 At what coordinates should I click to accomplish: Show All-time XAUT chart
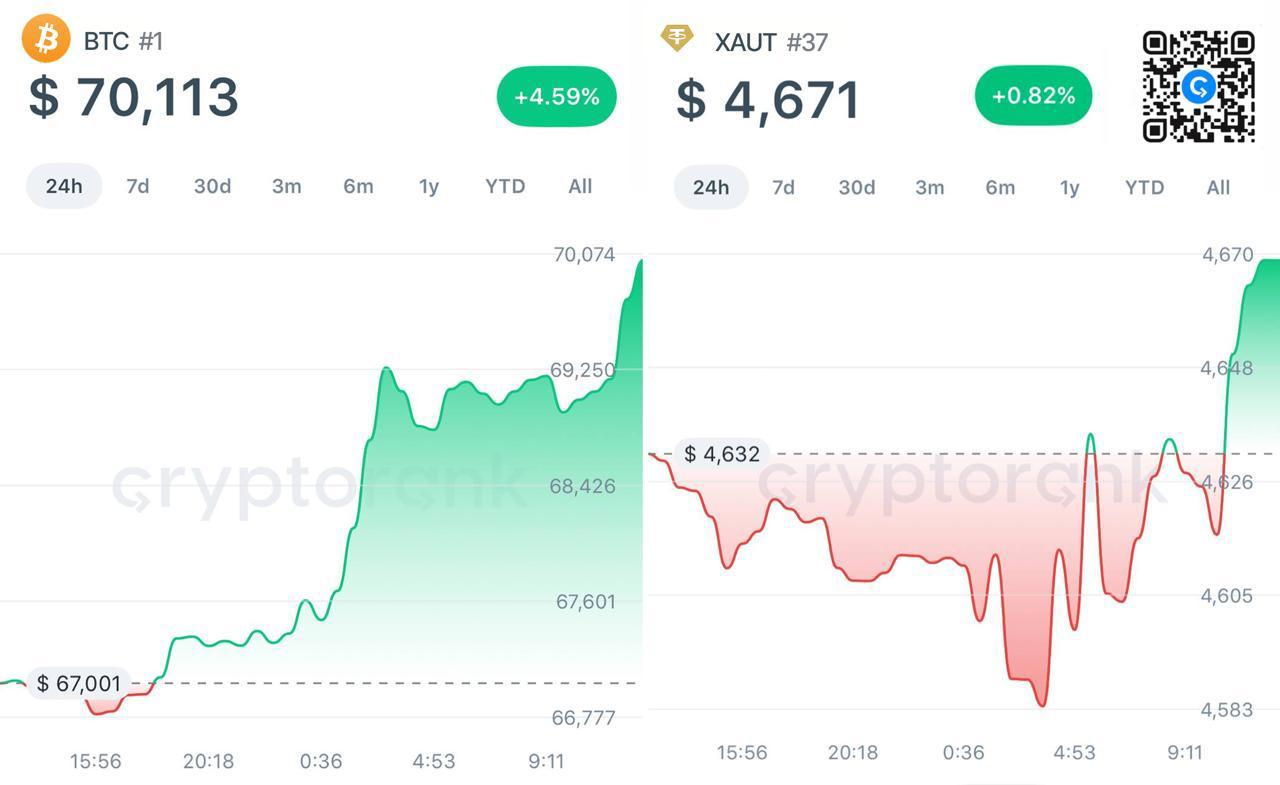pos(1218,187)
